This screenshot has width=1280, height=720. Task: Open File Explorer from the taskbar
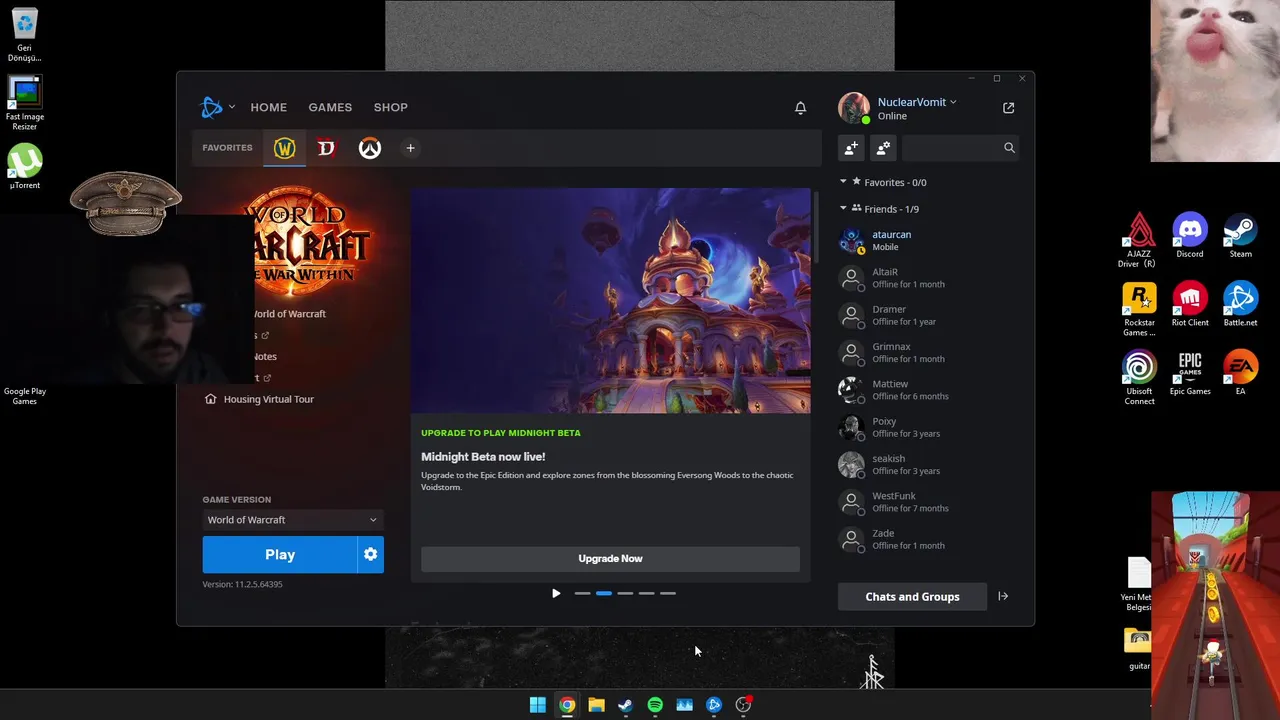pos(596,705)
